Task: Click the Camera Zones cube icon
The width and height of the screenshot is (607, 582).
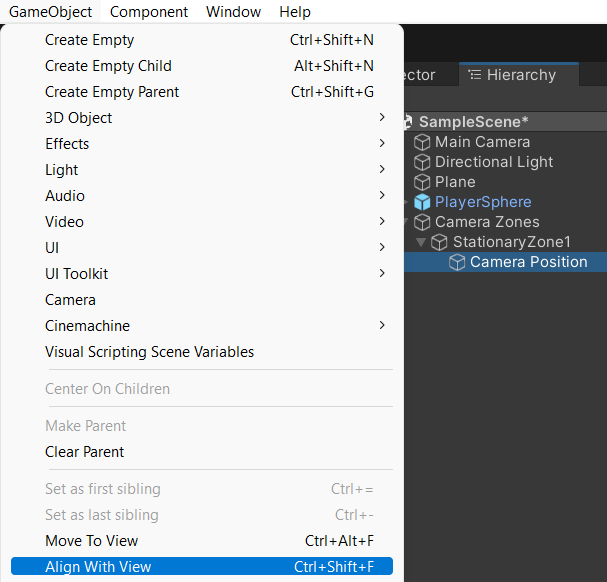Action: (x=422, y=222)
